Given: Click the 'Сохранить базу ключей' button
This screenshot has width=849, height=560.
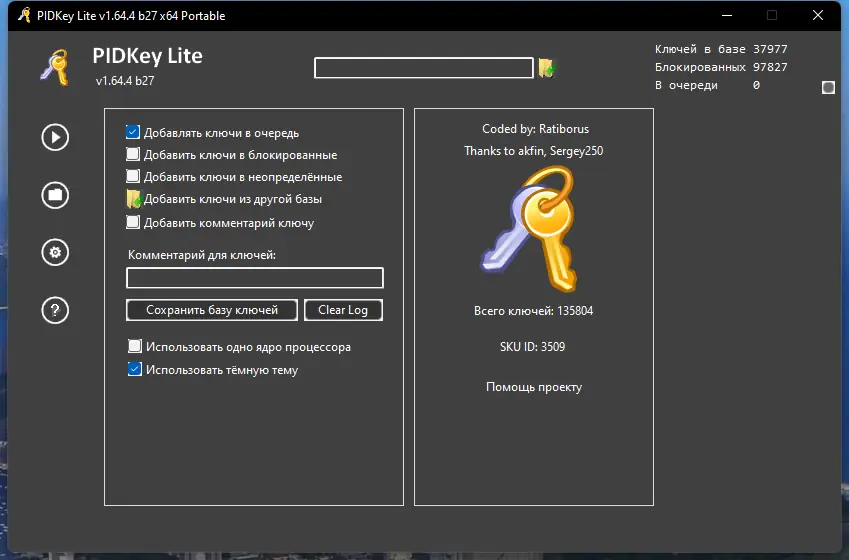Looking at the screenshot, I should pos(212,310).
